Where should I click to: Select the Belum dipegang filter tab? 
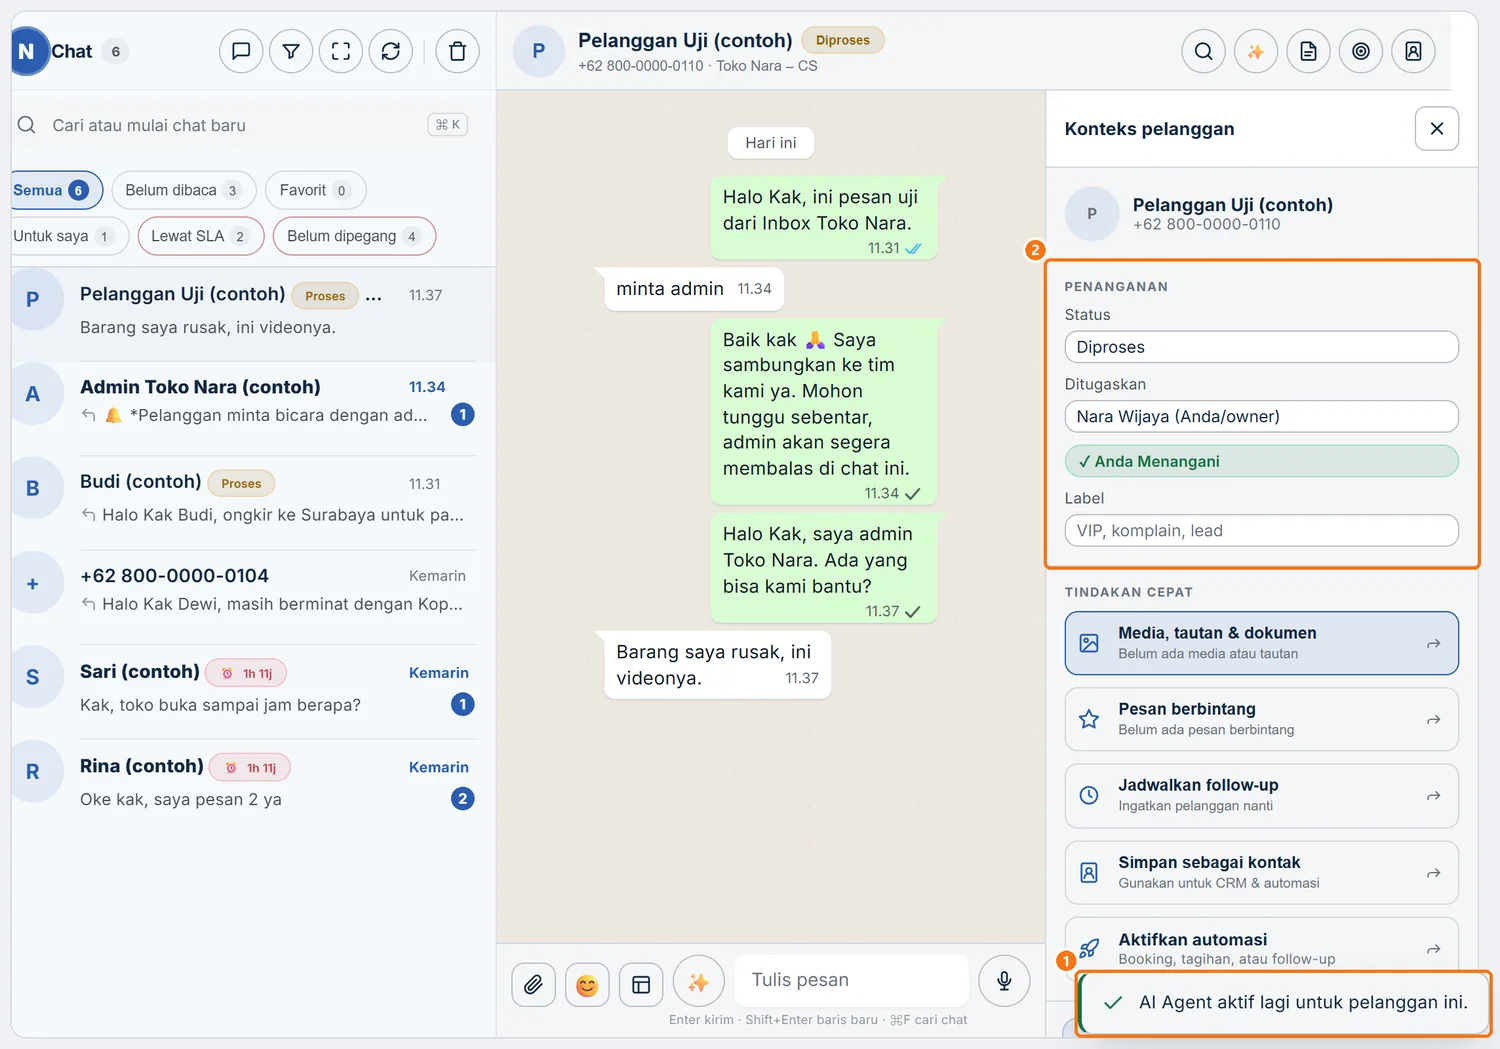click(354, 236)
